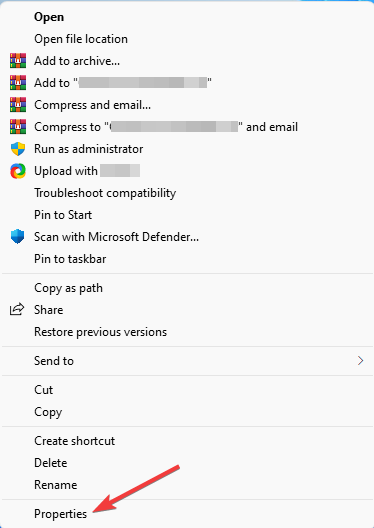374x528 pixels.
Task: Click the WinRAR icon beside Compress and email
Action: pyautogui.click(x=18, y=105)
